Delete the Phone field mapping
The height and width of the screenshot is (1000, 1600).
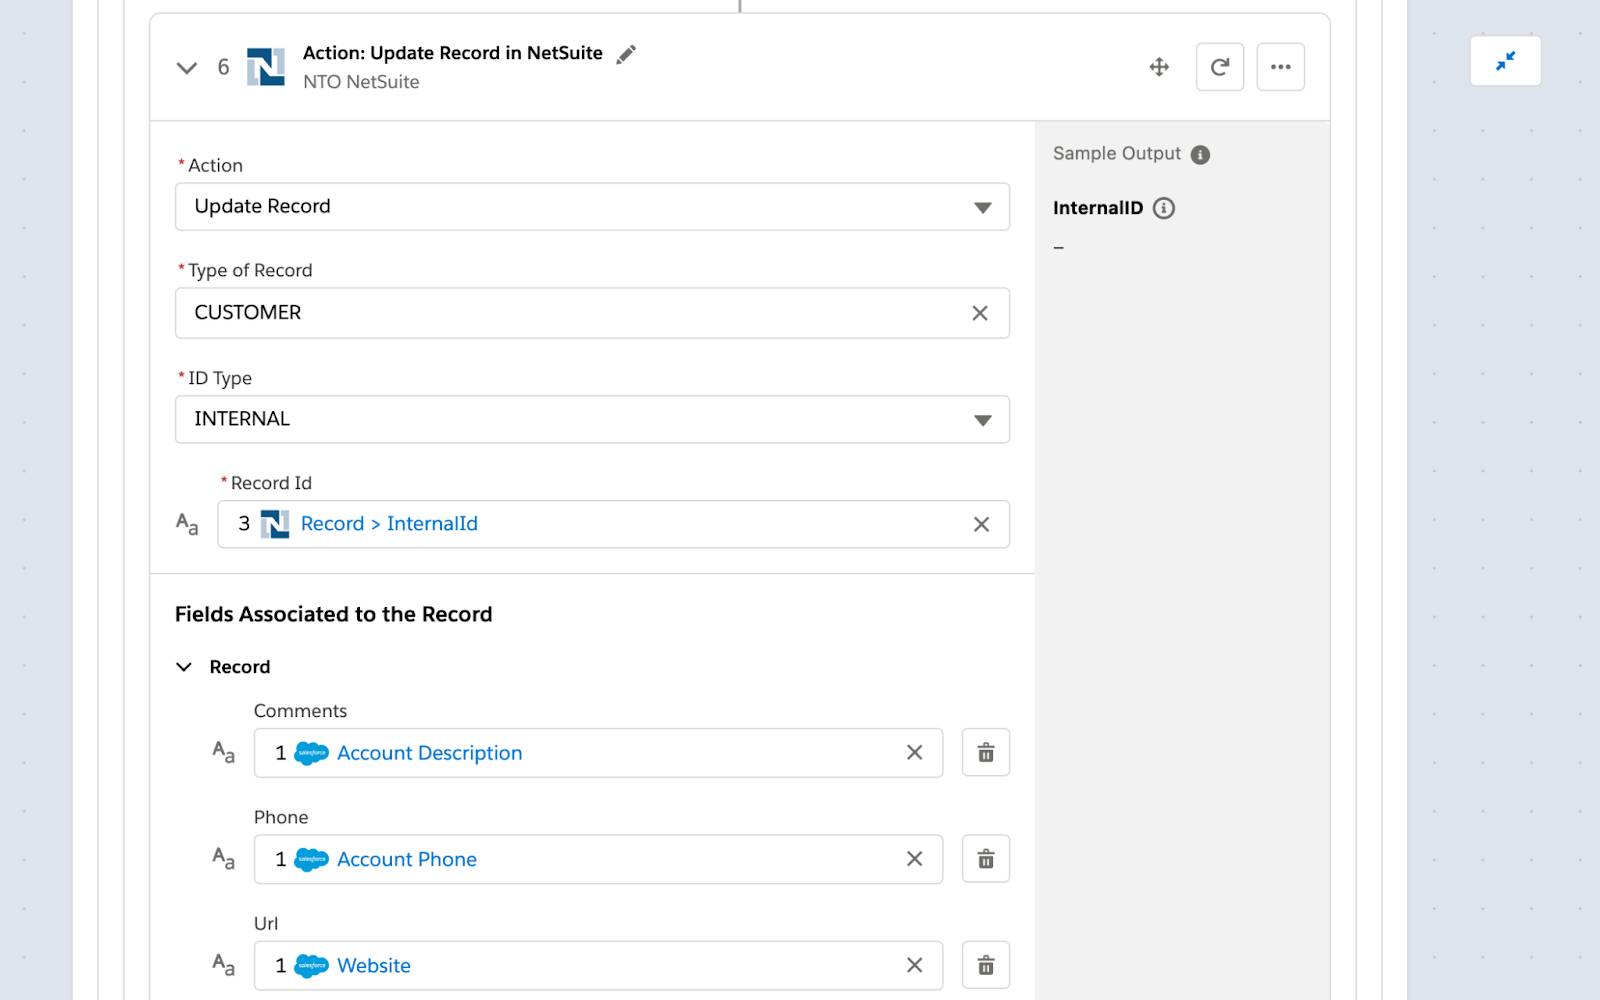coord(985,859)
